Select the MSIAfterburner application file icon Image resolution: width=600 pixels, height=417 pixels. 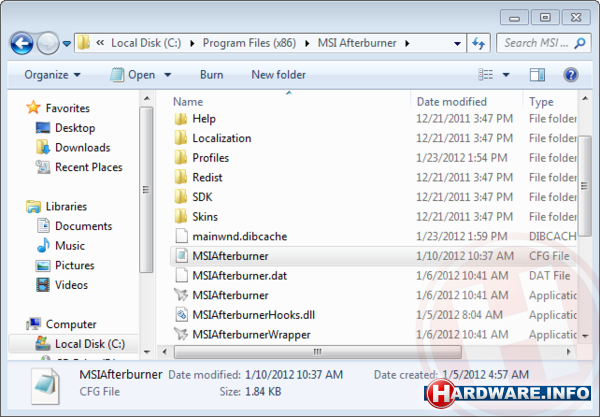click(x=181, y=295)
